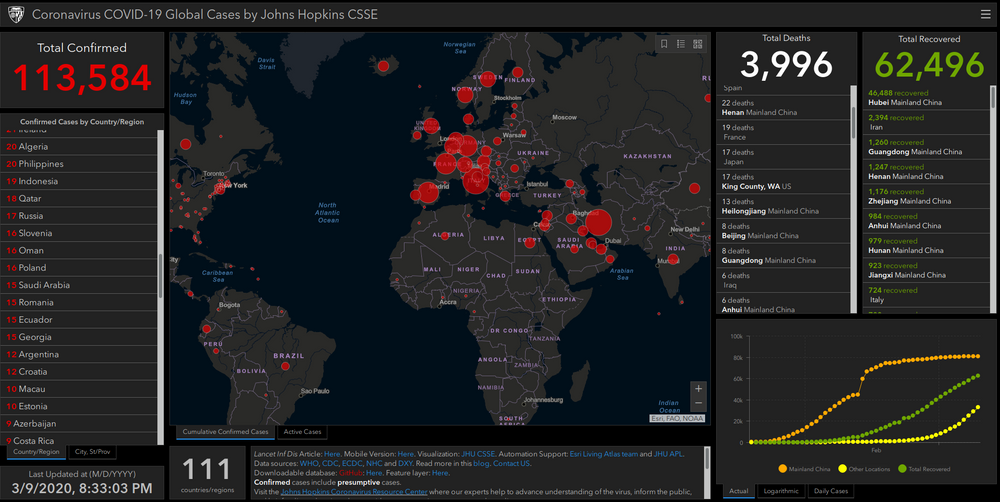
Task: Open the basemap gallery grid icon
Action: coord(696,43)
